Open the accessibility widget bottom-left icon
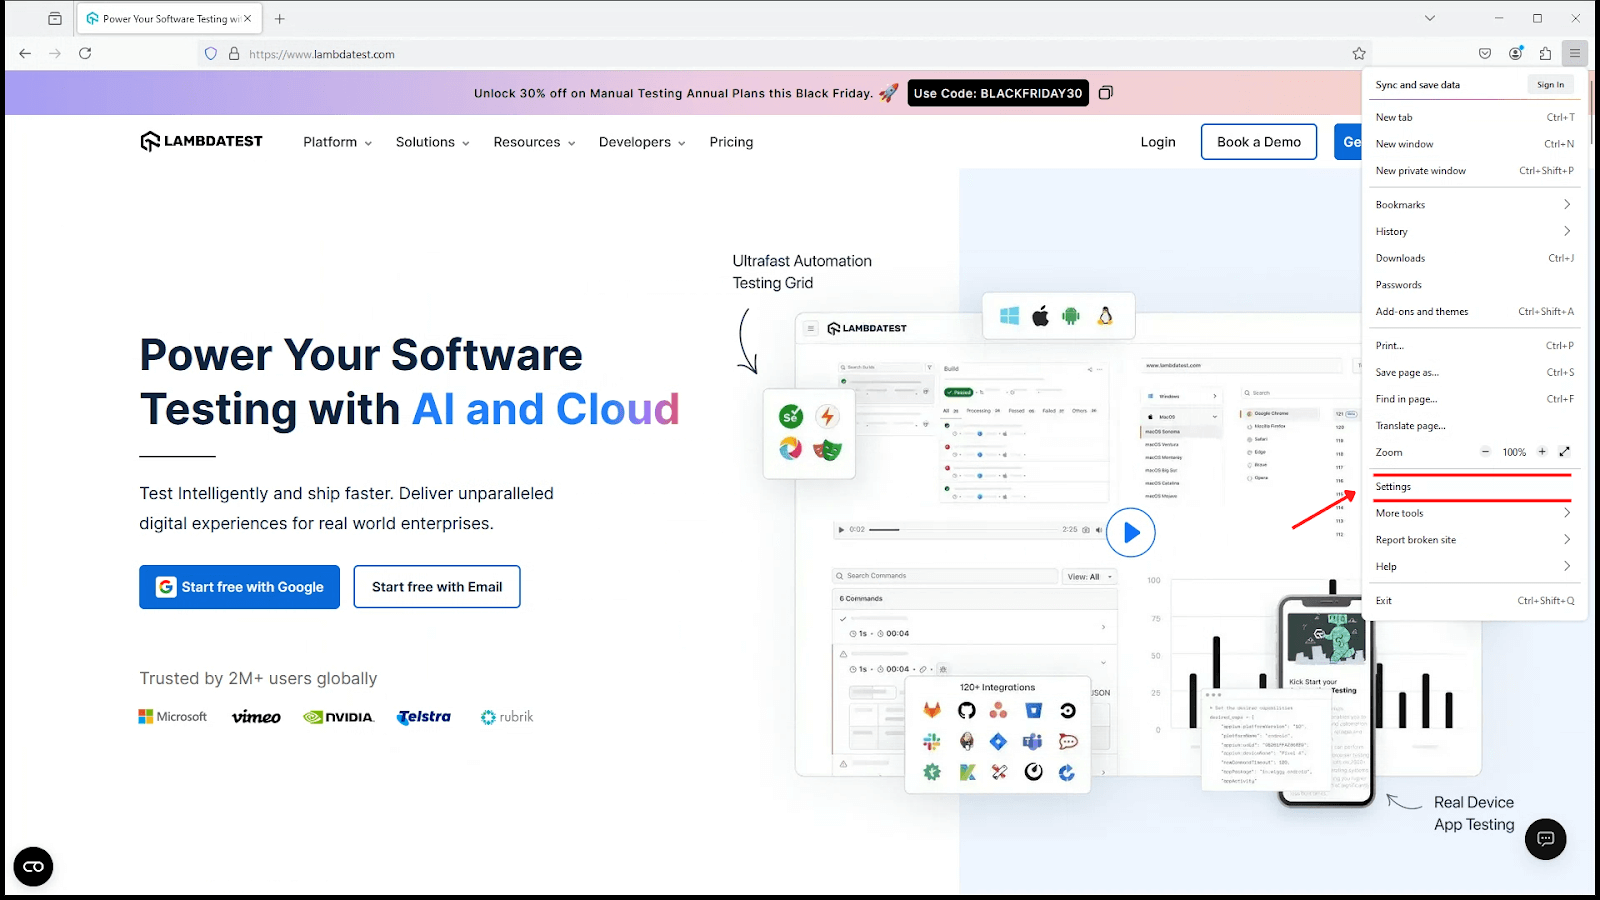 pos(33,866)
